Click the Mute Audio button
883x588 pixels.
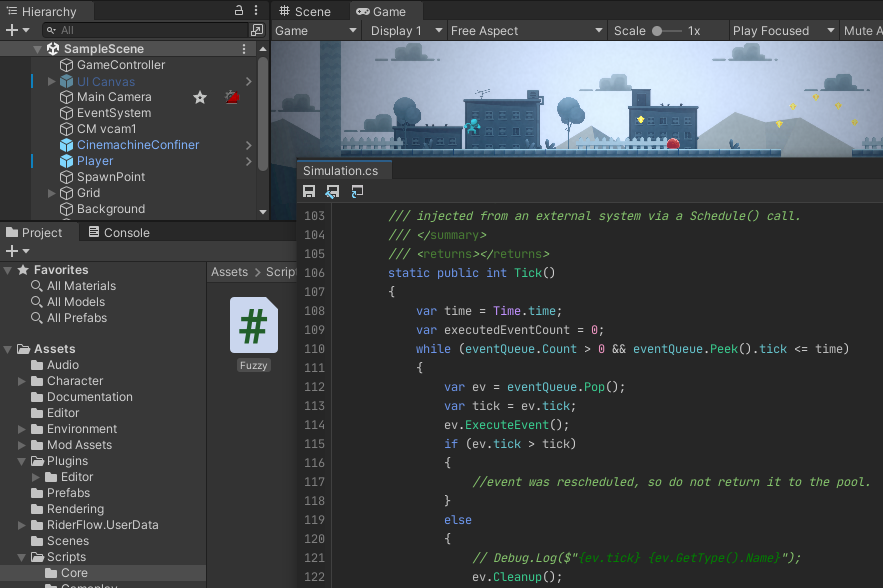pyautogui.click(x=861, y=31)
